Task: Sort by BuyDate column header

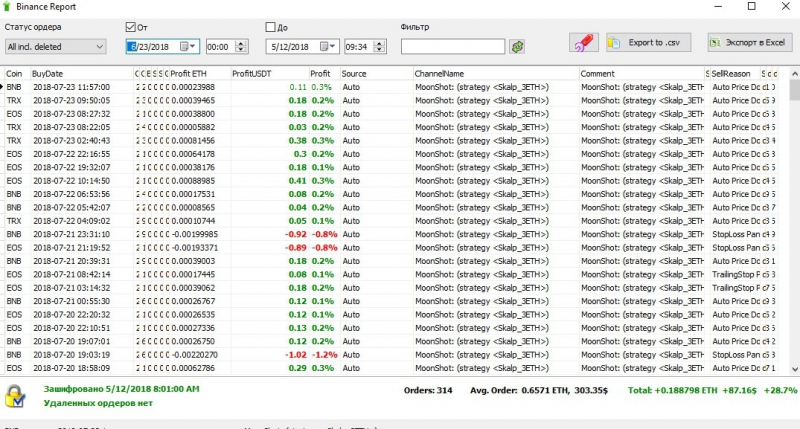Action: [82, 73]
